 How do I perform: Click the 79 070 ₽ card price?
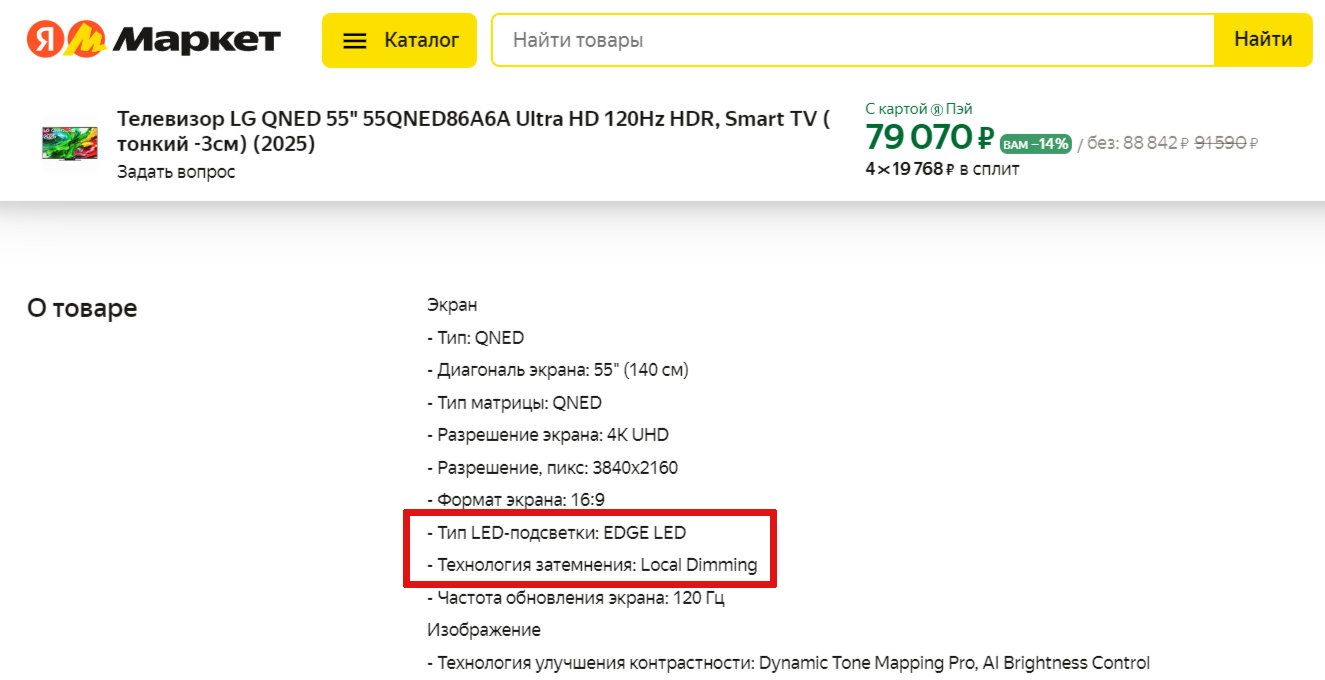click(929, 137)
